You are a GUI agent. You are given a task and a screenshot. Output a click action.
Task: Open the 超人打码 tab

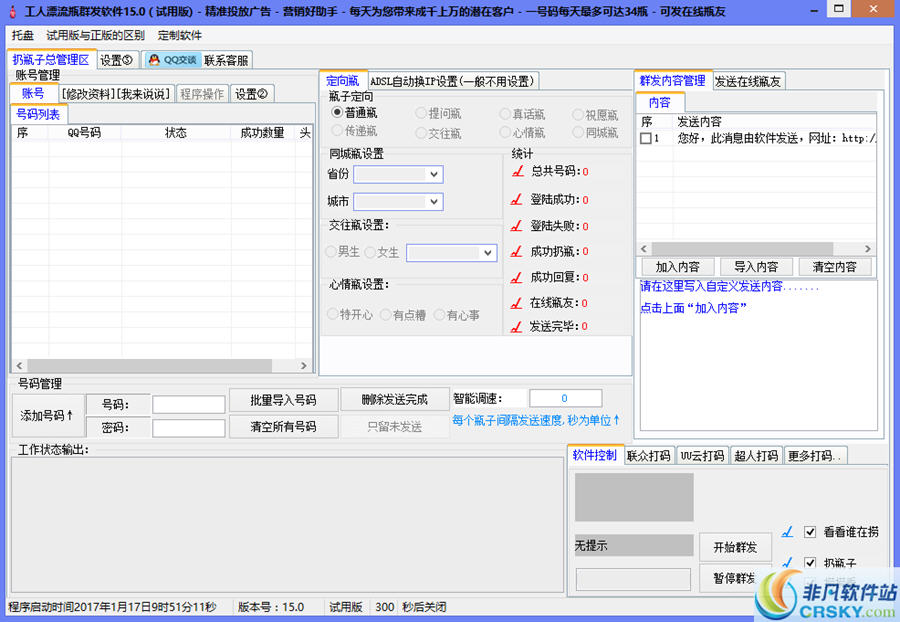[x=756, y=456]
